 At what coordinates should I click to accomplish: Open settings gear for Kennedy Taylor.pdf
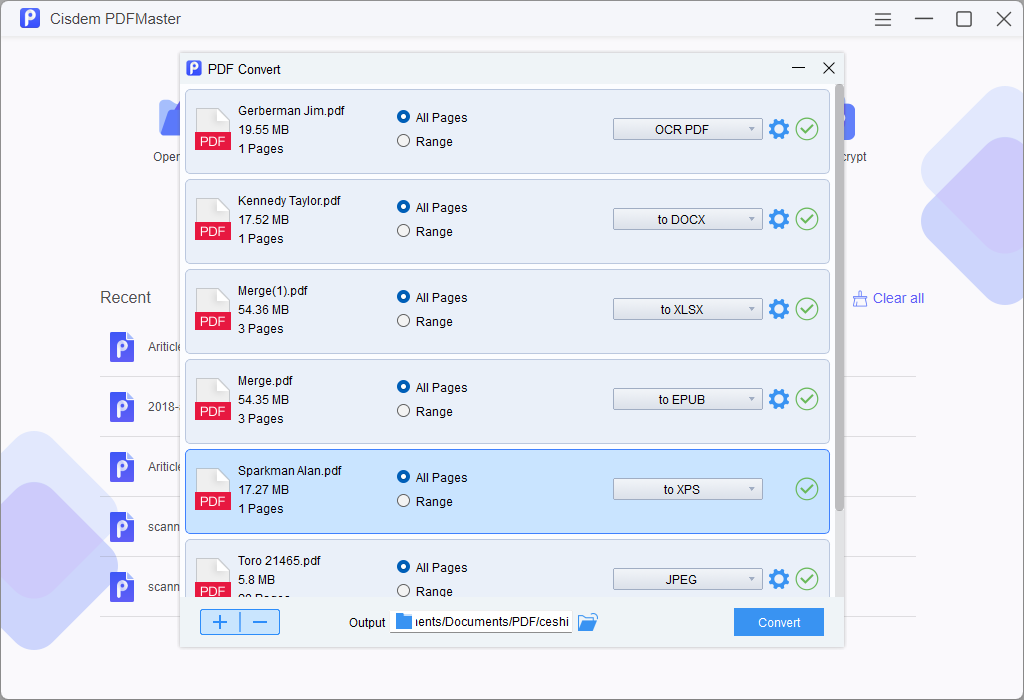coord(779,218)
